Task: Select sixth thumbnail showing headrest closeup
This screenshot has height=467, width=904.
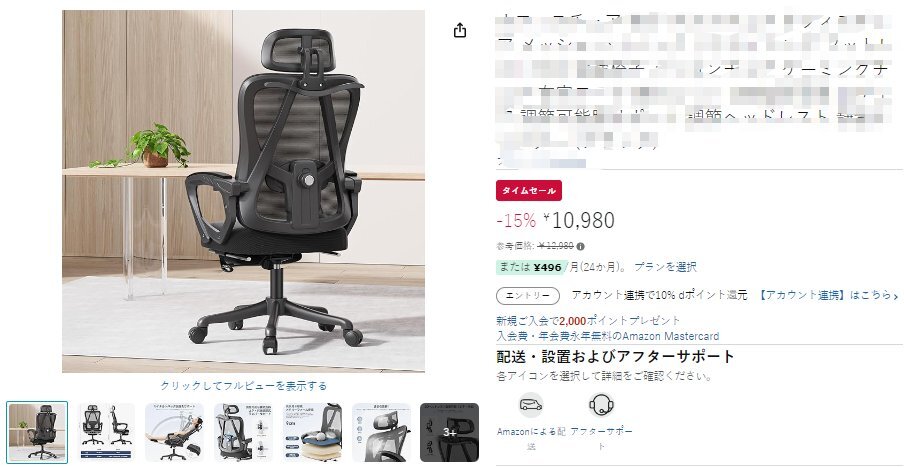Action: [x=381, y=432]
